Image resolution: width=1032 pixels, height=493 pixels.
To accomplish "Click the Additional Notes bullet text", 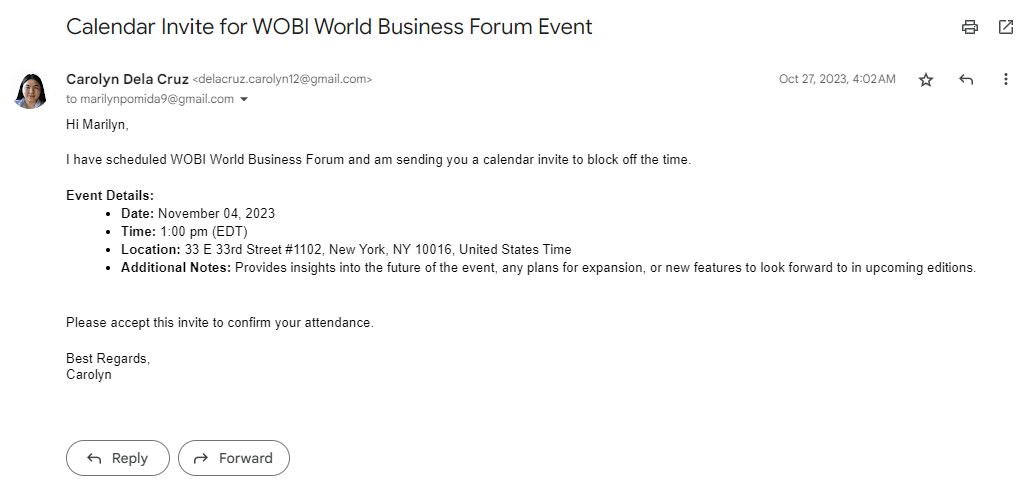I will [x=604, y=268].
